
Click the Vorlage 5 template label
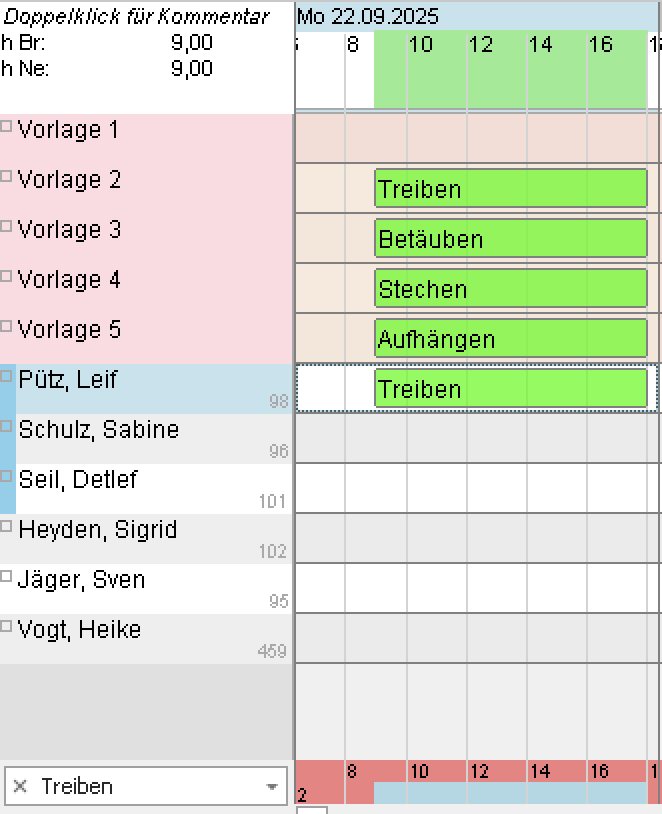coord(69,330)
